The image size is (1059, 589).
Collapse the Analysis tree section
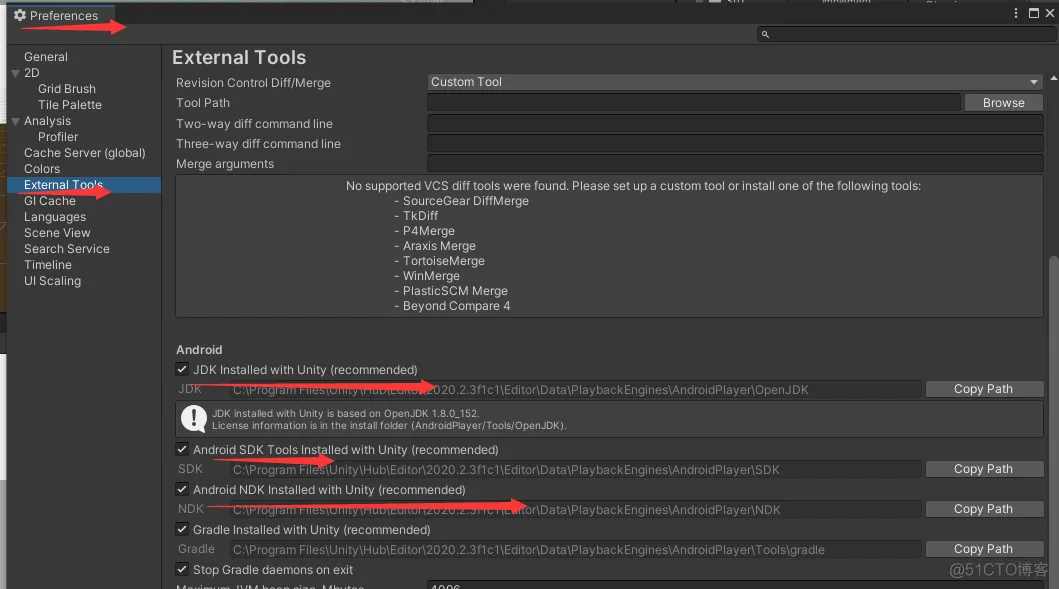click(16, 122)
